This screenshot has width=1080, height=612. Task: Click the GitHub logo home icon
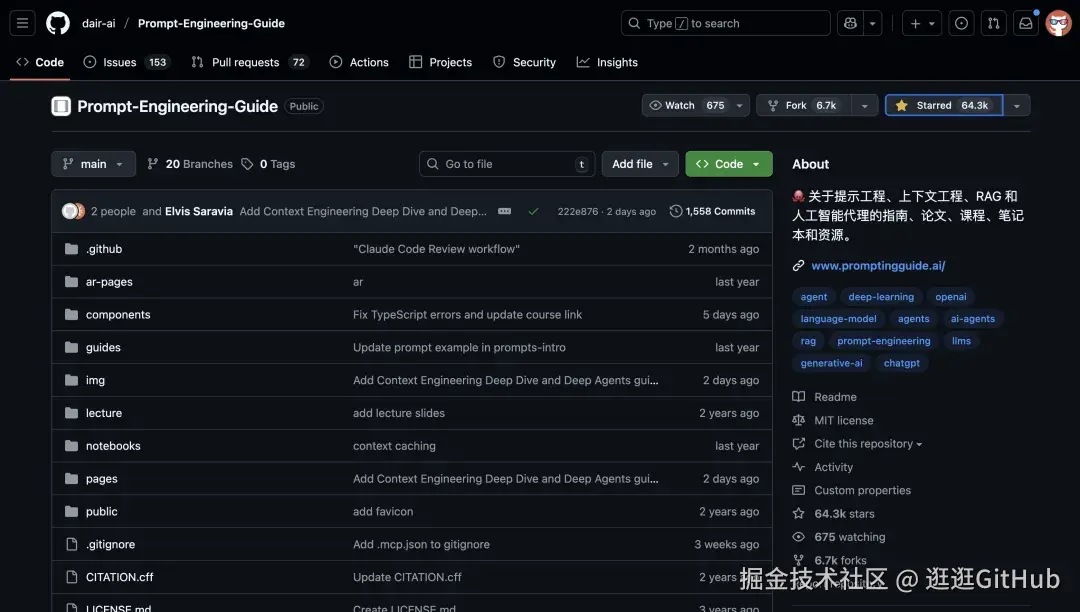click(58, 23)
